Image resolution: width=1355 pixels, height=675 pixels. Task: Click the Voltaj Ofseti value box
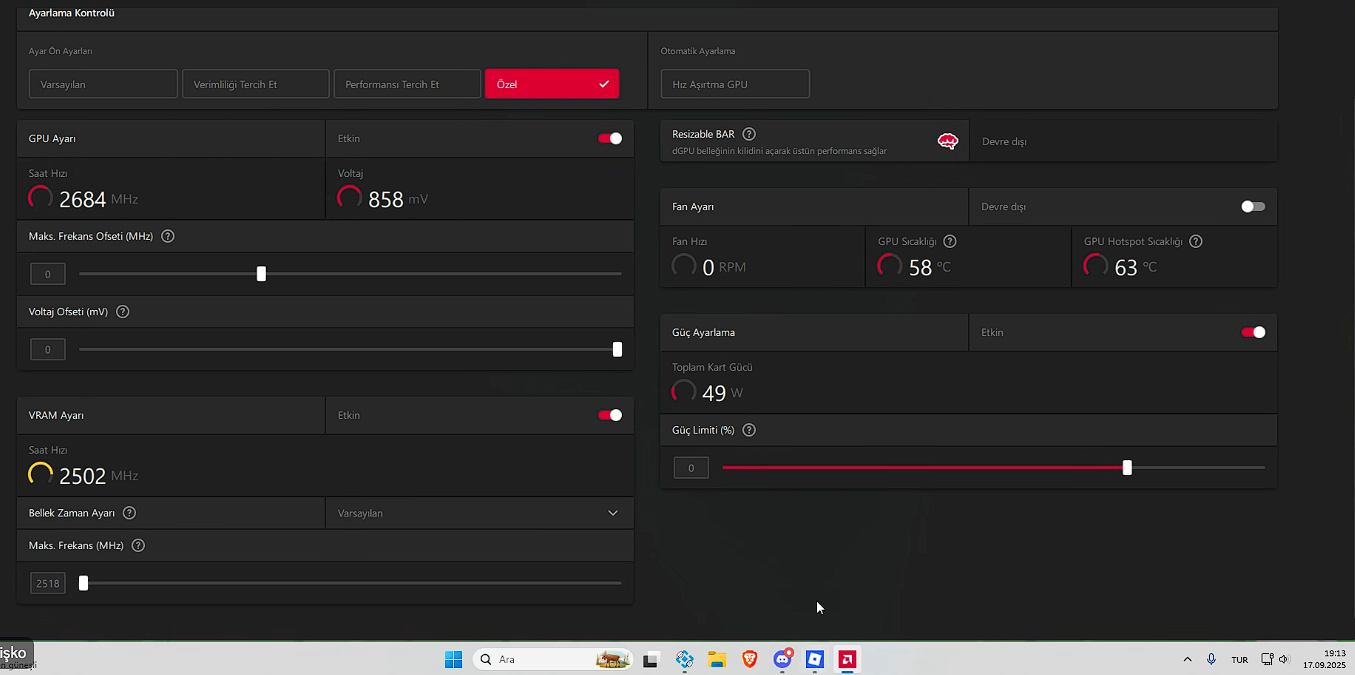(48, 349)
